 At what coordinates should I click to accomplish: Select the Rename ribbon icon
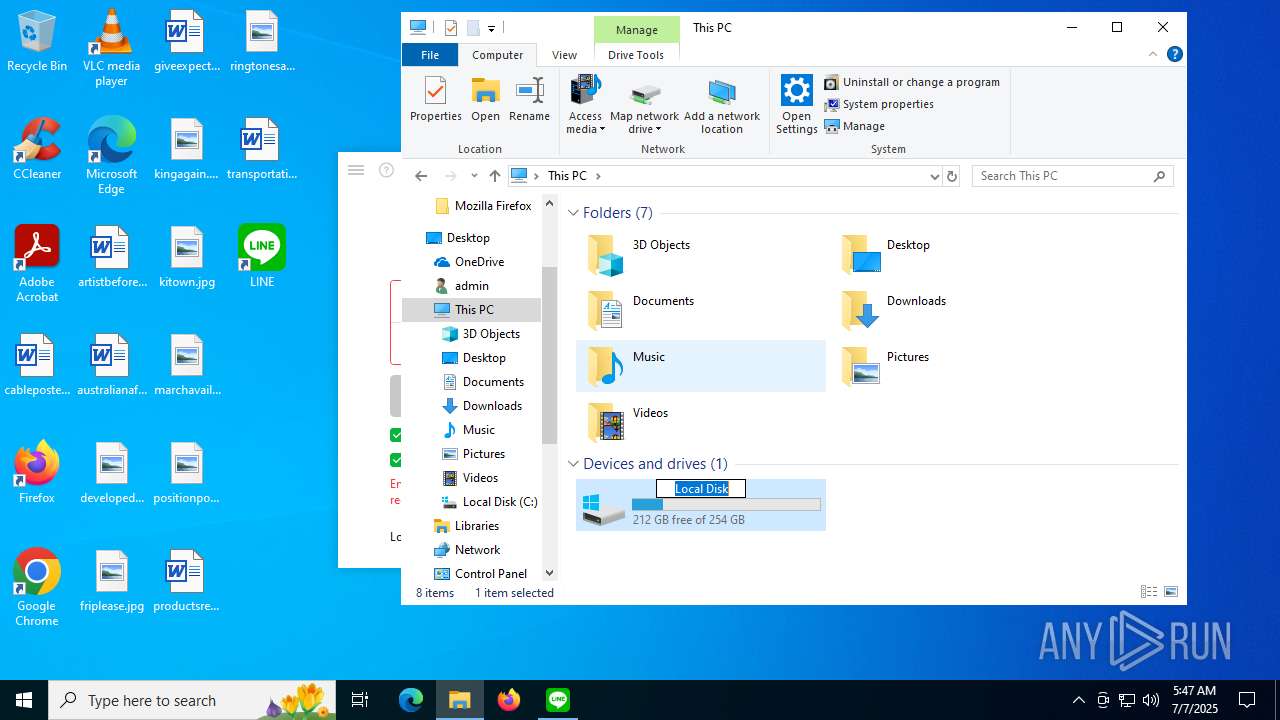click(529, 99)
